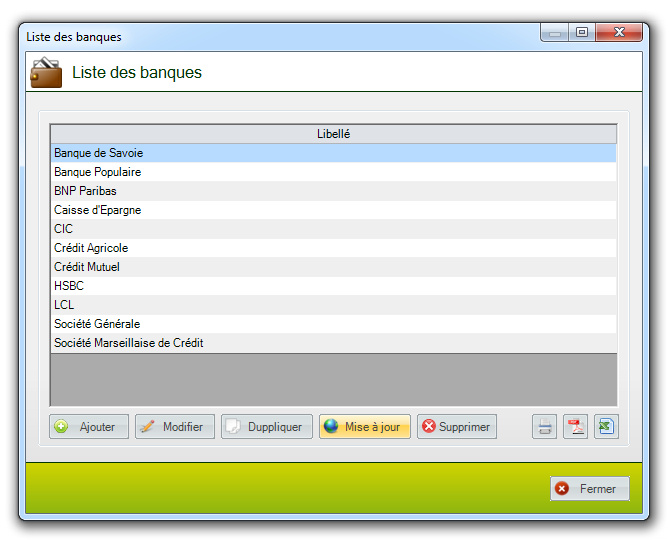Select the Crédit Mutuel row
The height and width of the screenshot is (541, 669).
click(333, 267)
